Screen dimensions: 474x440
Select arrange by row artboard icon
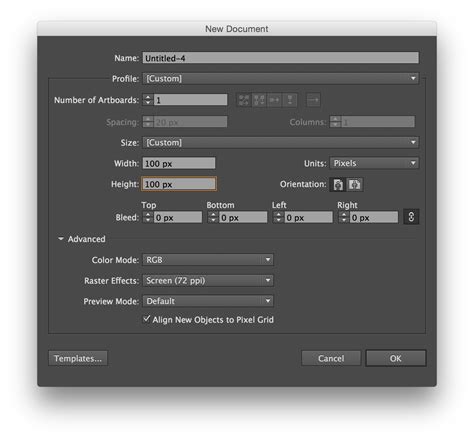(274, 100)
